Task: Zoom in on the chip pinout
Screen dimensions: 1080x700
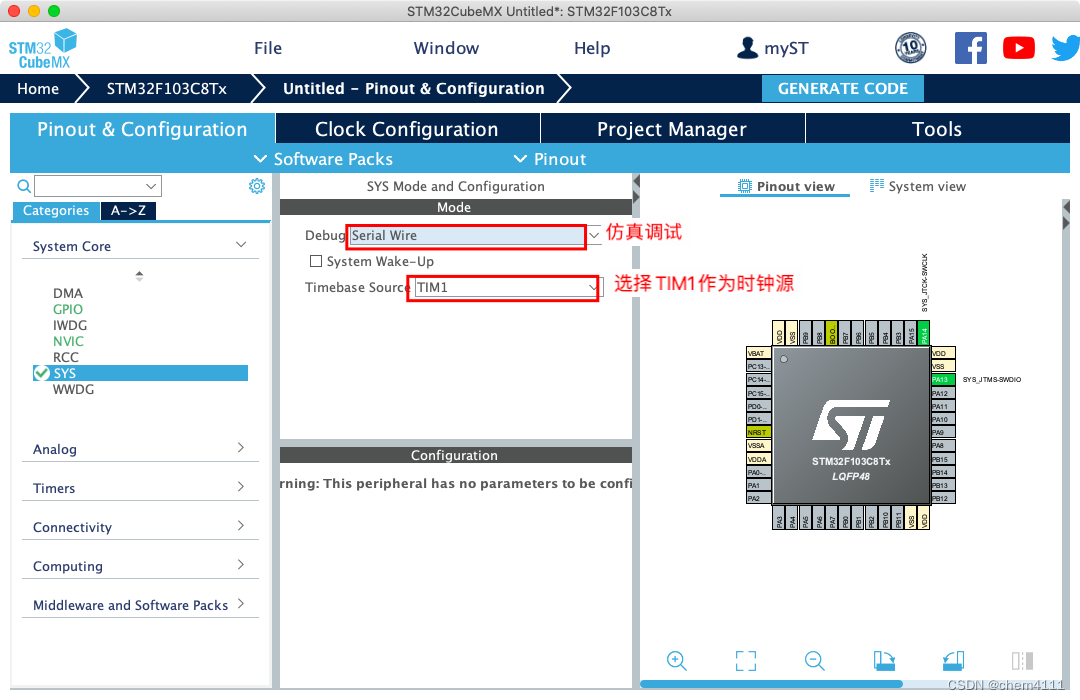Action: click(677, 660)
